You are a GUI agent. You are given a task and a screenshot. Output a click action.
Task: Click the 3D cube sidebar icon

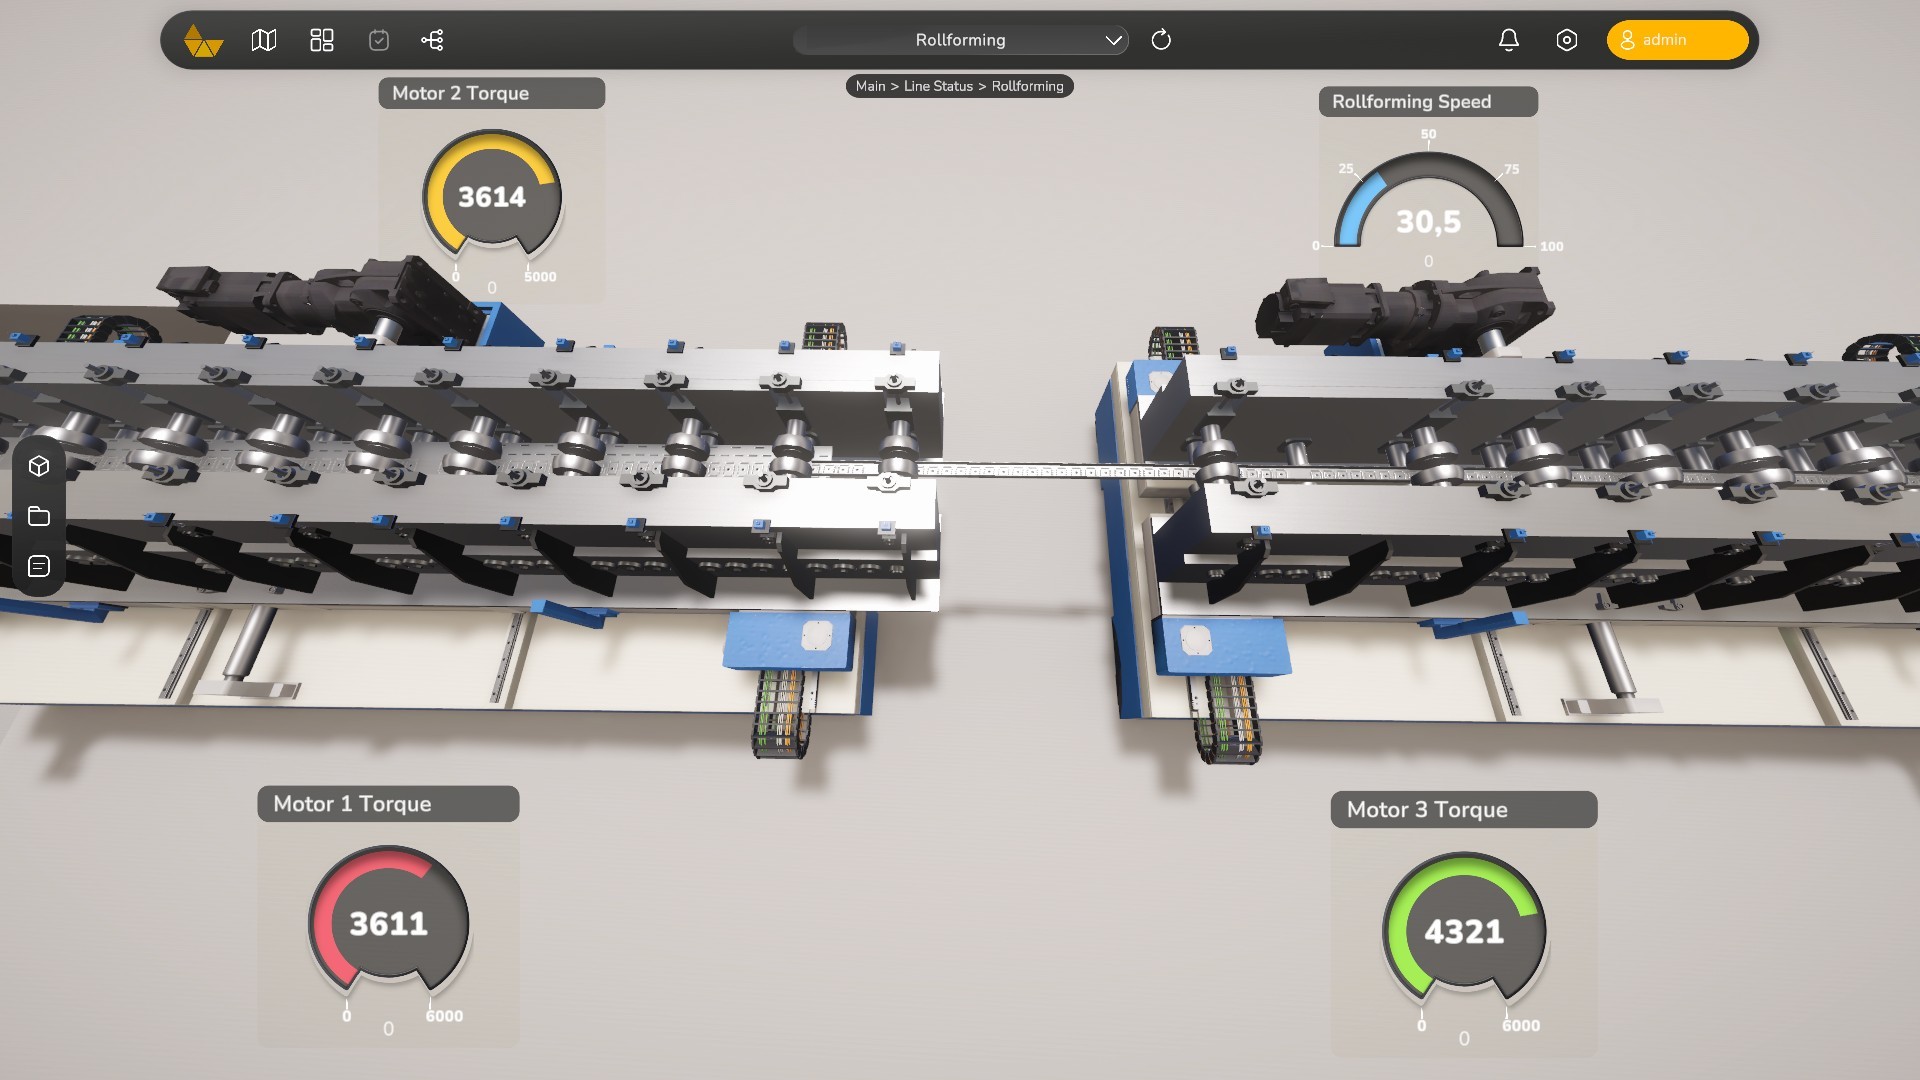(x=39, y=466)
